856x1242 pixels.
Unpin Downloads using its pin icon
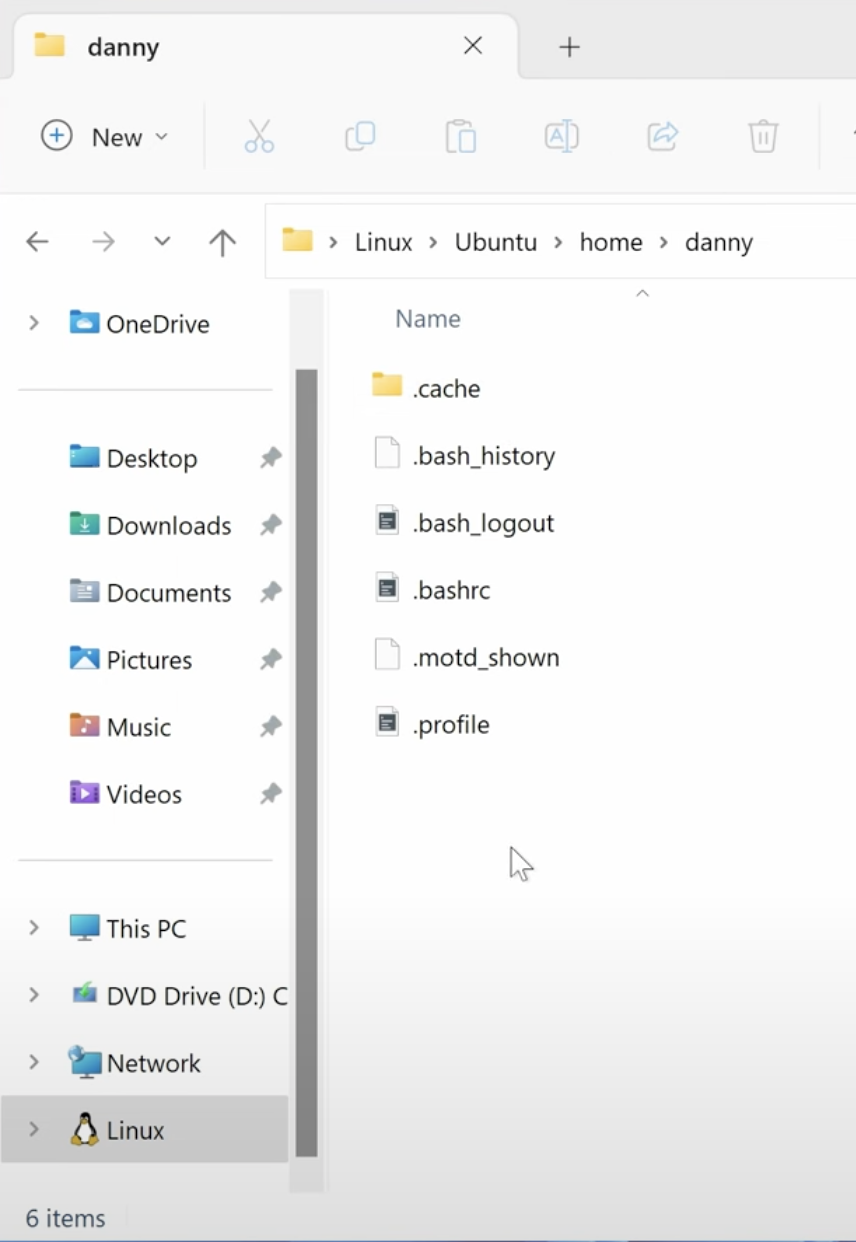[270, 525]
